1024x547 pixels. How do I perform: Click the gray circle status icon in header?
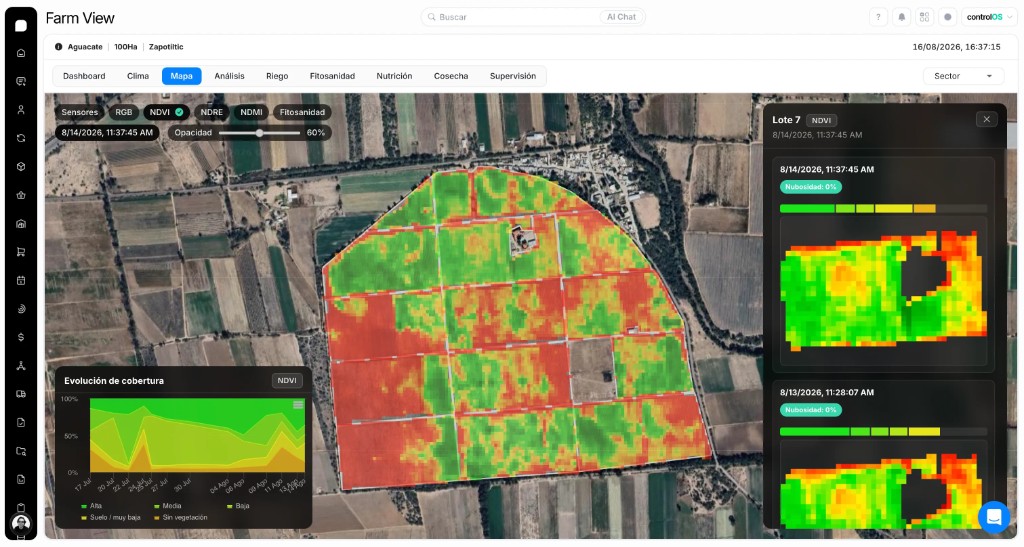tap(948, 18)
